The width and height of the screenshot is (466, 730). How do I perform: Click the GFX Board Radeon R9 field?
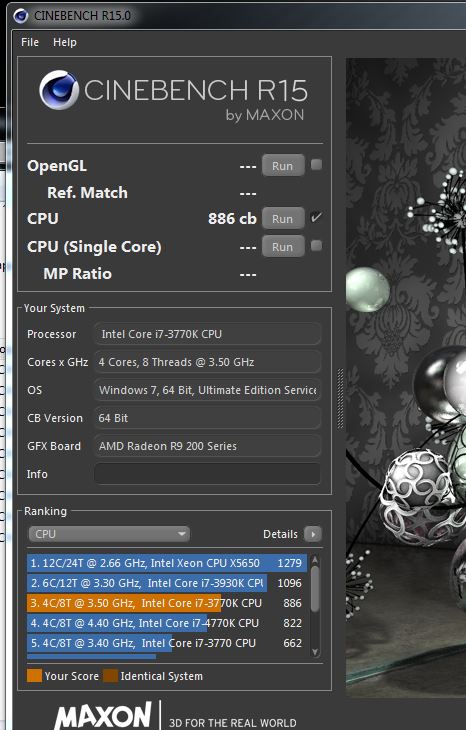point(208,446)
